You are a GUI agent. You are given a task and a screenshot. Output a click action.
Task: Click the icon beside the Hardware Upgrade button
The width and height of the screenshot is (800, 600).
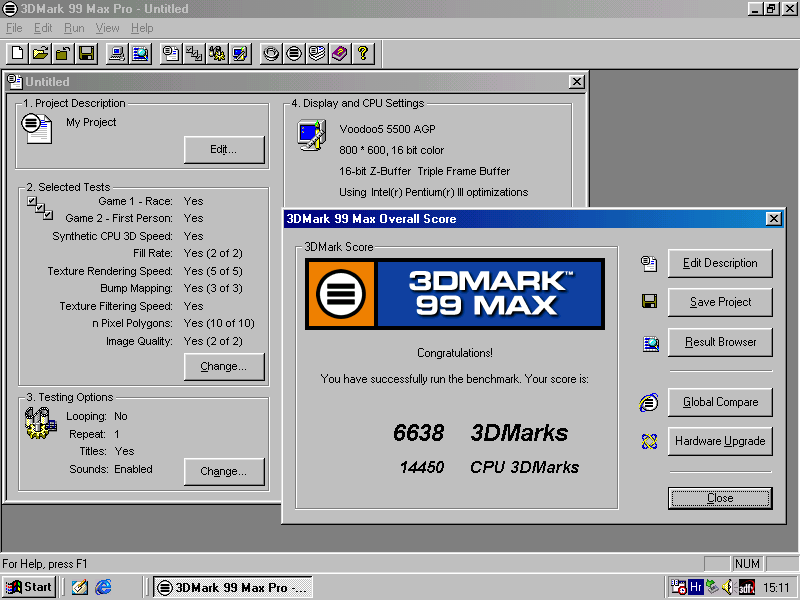point(649,441)
